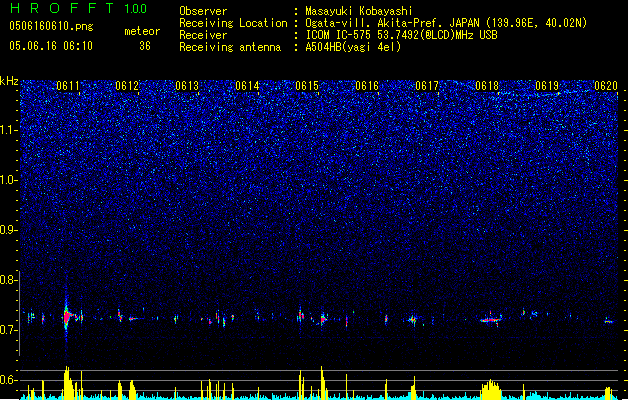Click the 0611 time marker
Image resolution: width=629 pixels, height=400 pixels.
pyautogui.click(x=67, y=86)
